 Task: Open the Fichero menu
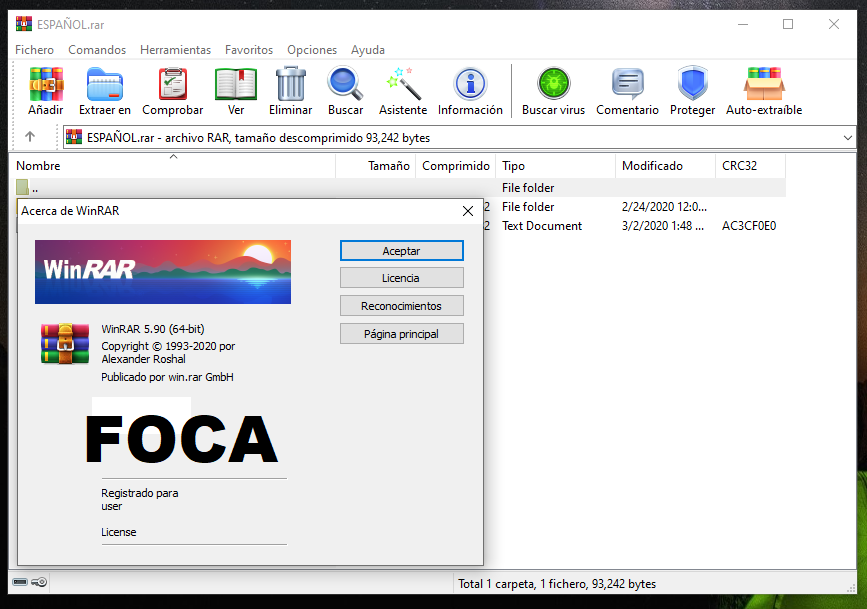34,50
